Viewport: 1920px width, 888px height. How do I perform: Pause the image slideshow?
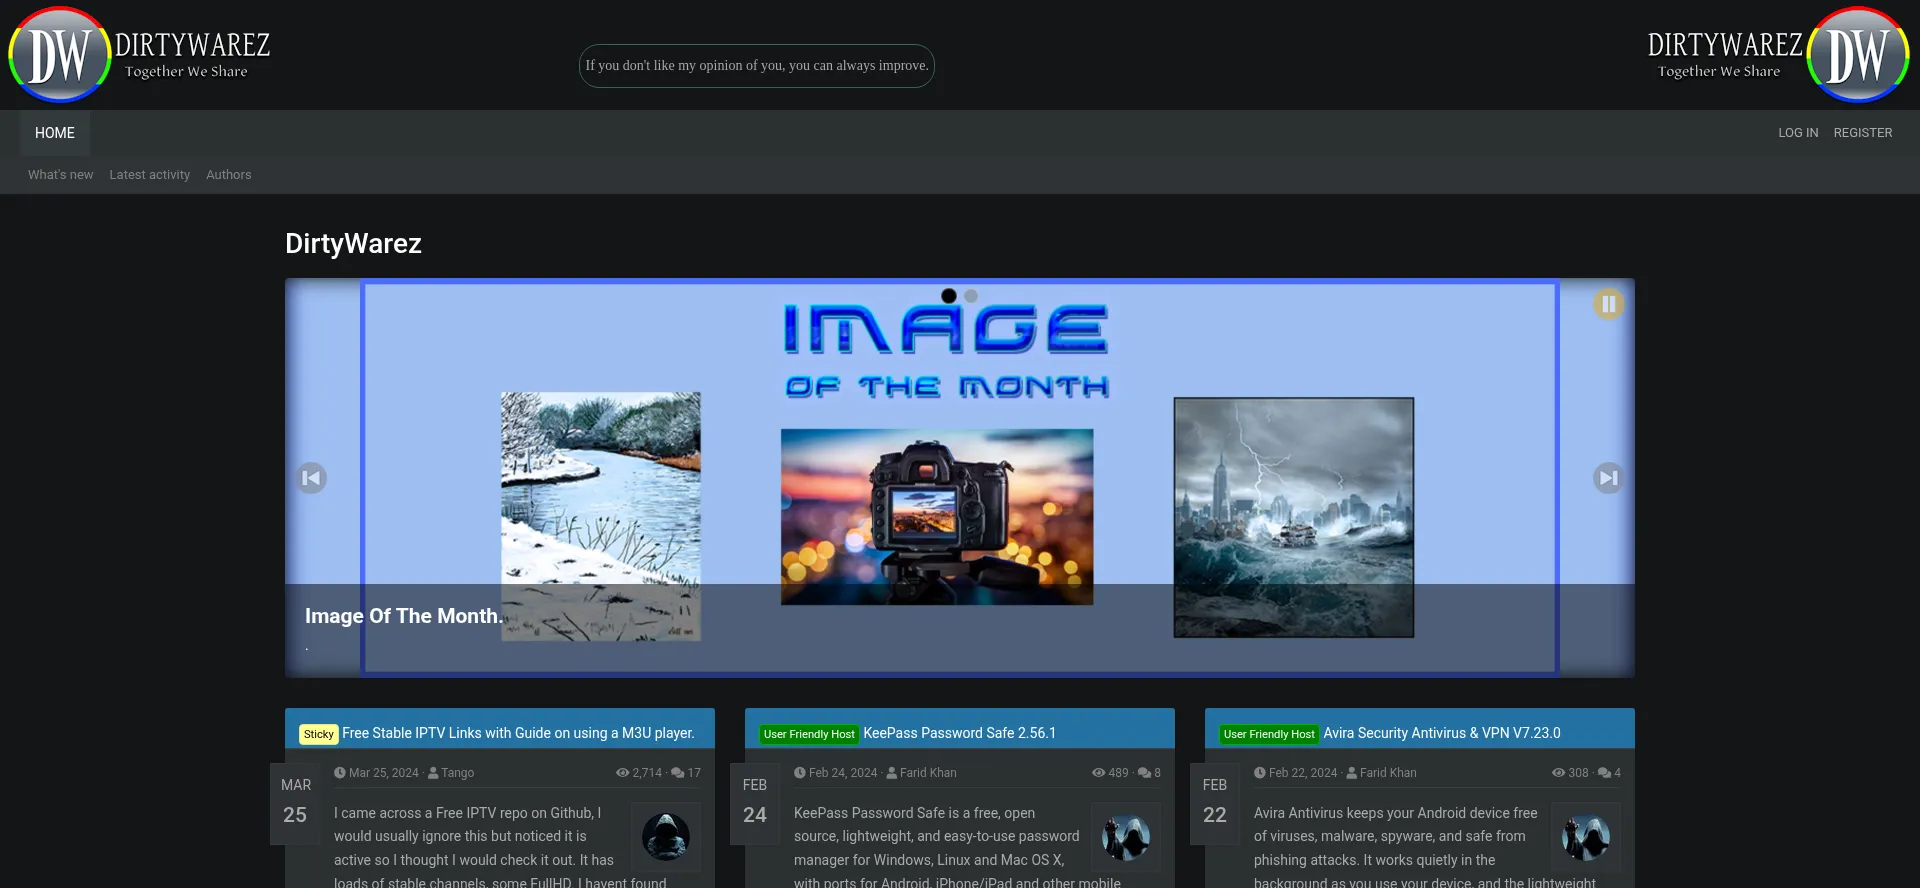(1608, 304)
